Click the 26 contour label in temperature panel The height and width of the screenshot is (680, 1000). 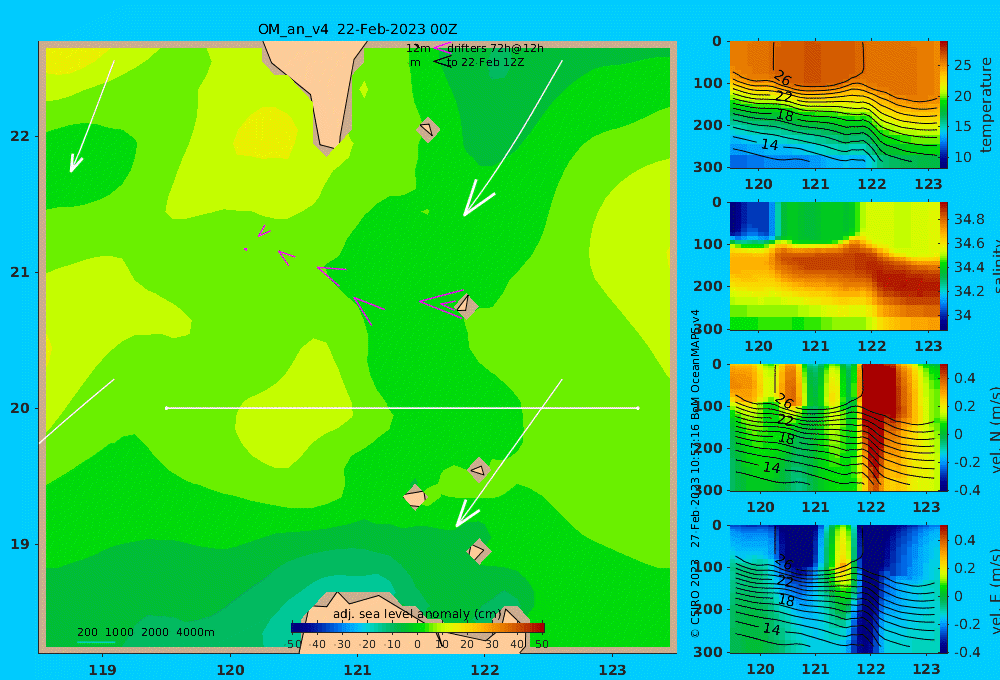point(783,79)
